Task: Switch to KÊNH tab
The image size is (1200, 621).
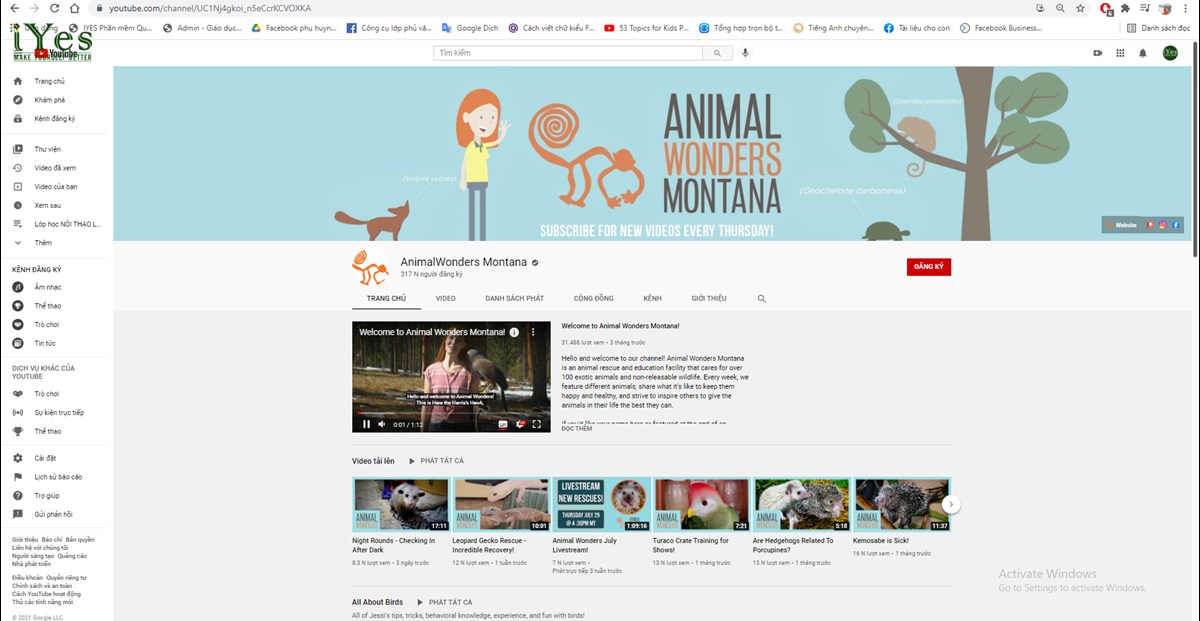Action: point(652,298)
